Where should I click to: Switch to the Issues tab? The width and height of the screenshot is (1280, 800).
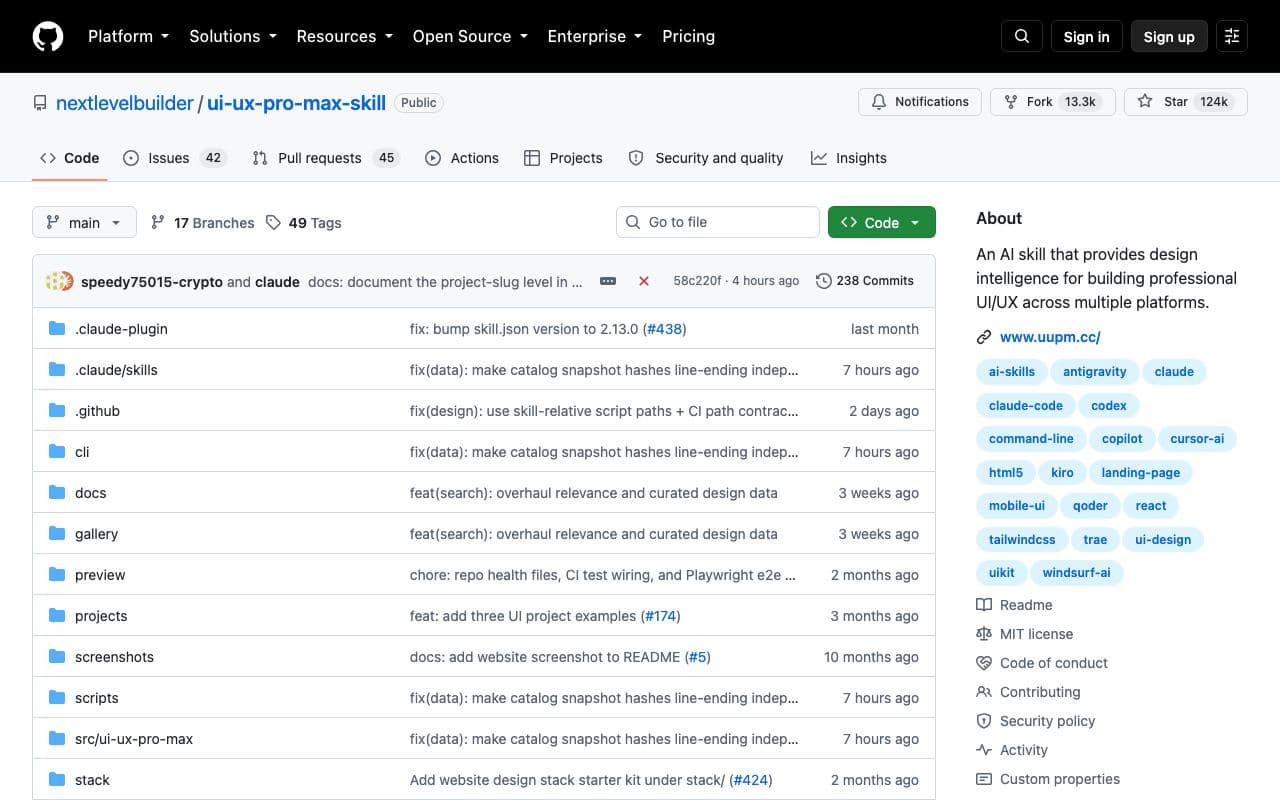[174, 158]
